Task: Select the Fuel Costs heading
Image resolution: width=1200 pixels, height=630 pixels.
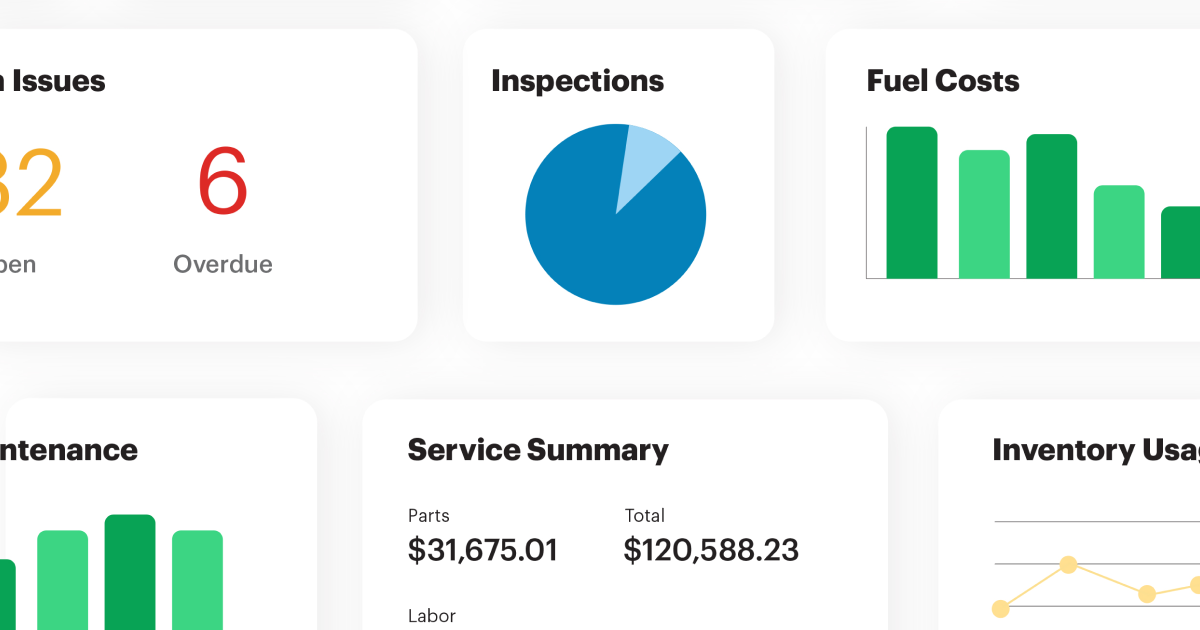Action: point(943,81)
